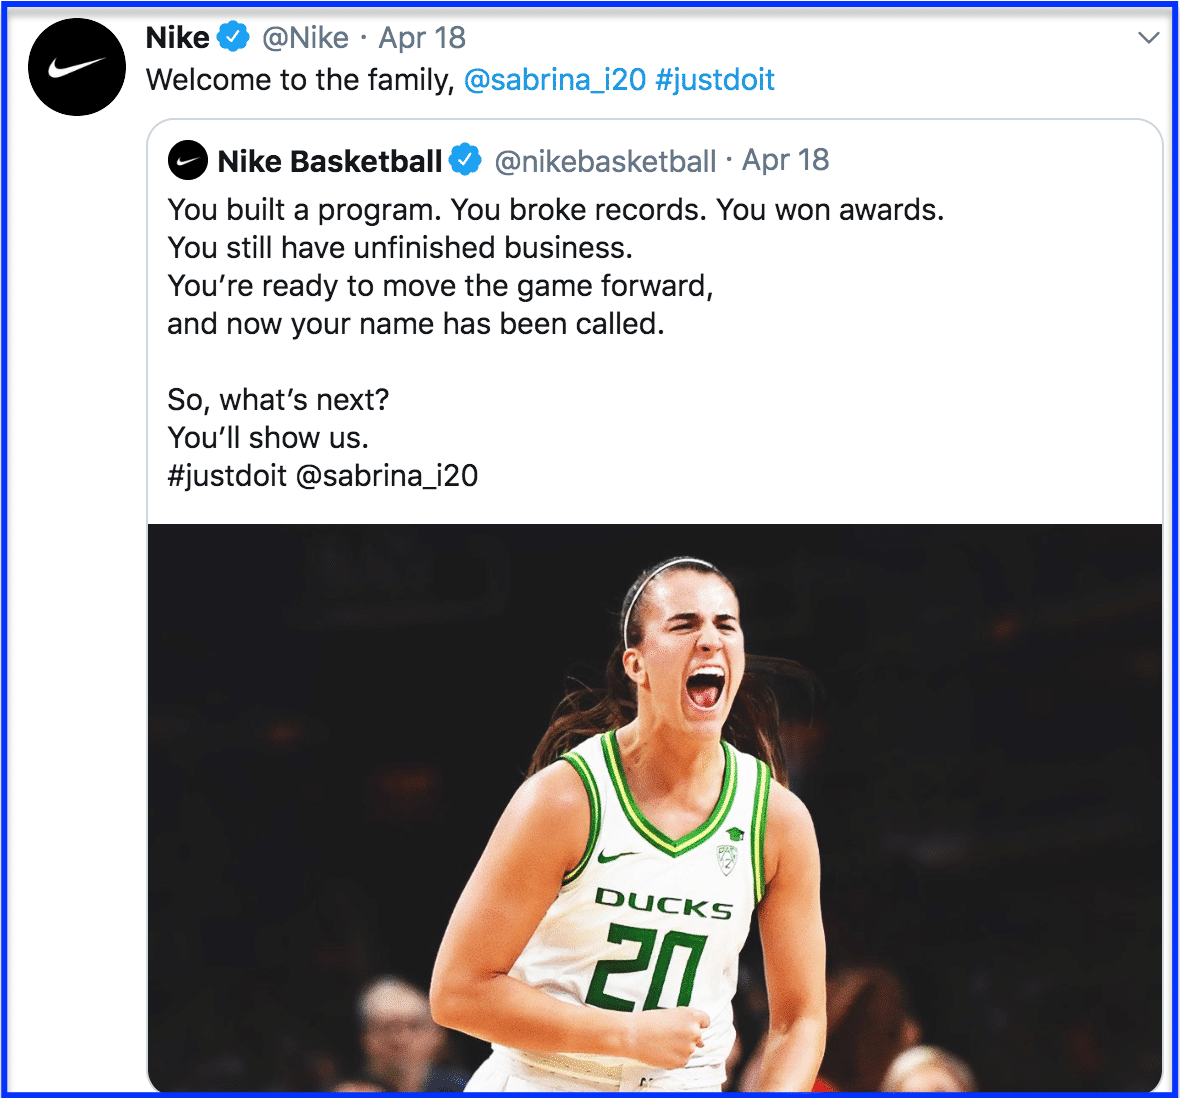Image resolution: width=1180 pixels, height=1098 pixels.
Task: Open the Nike Basketball account name
Action: click(x=330, y=161)
